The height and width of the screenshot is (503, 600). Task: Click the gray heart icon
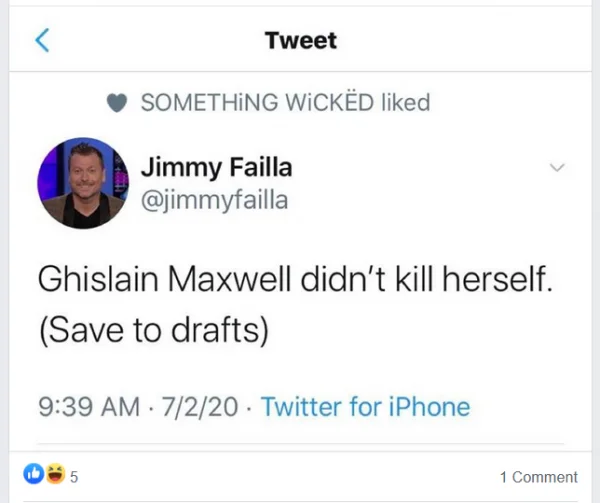pyautogui.click(x=117, y=103)
